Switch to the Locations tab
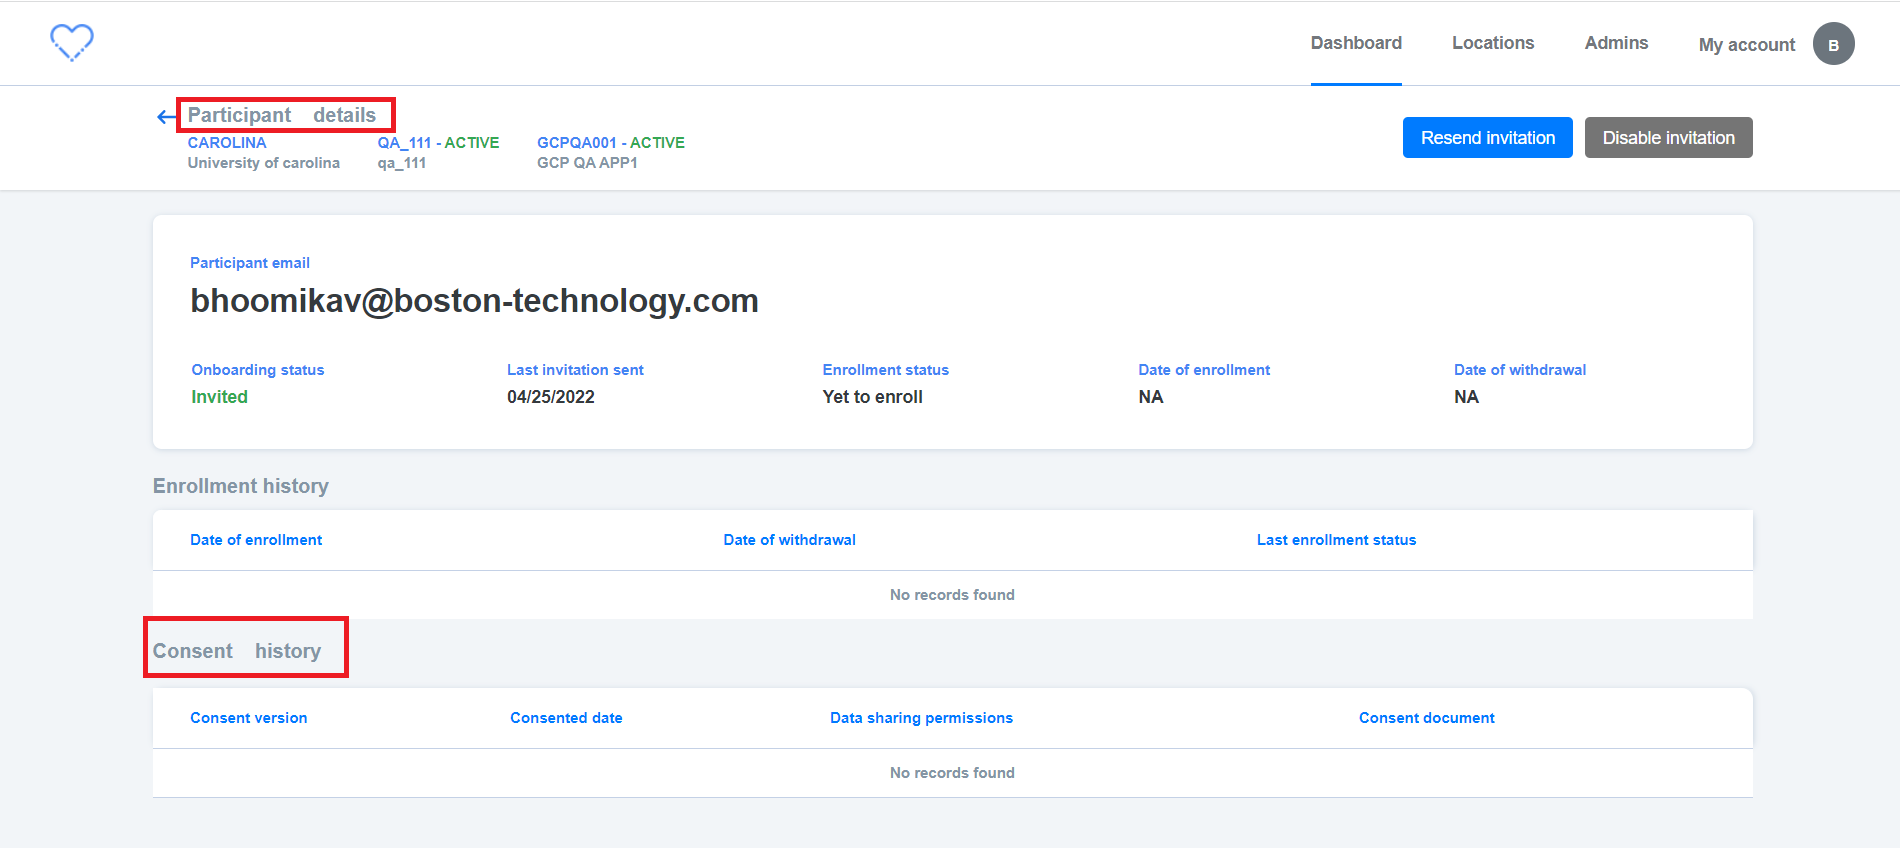The height and width of the screenshot is (848, 1900). (1493, 43)
